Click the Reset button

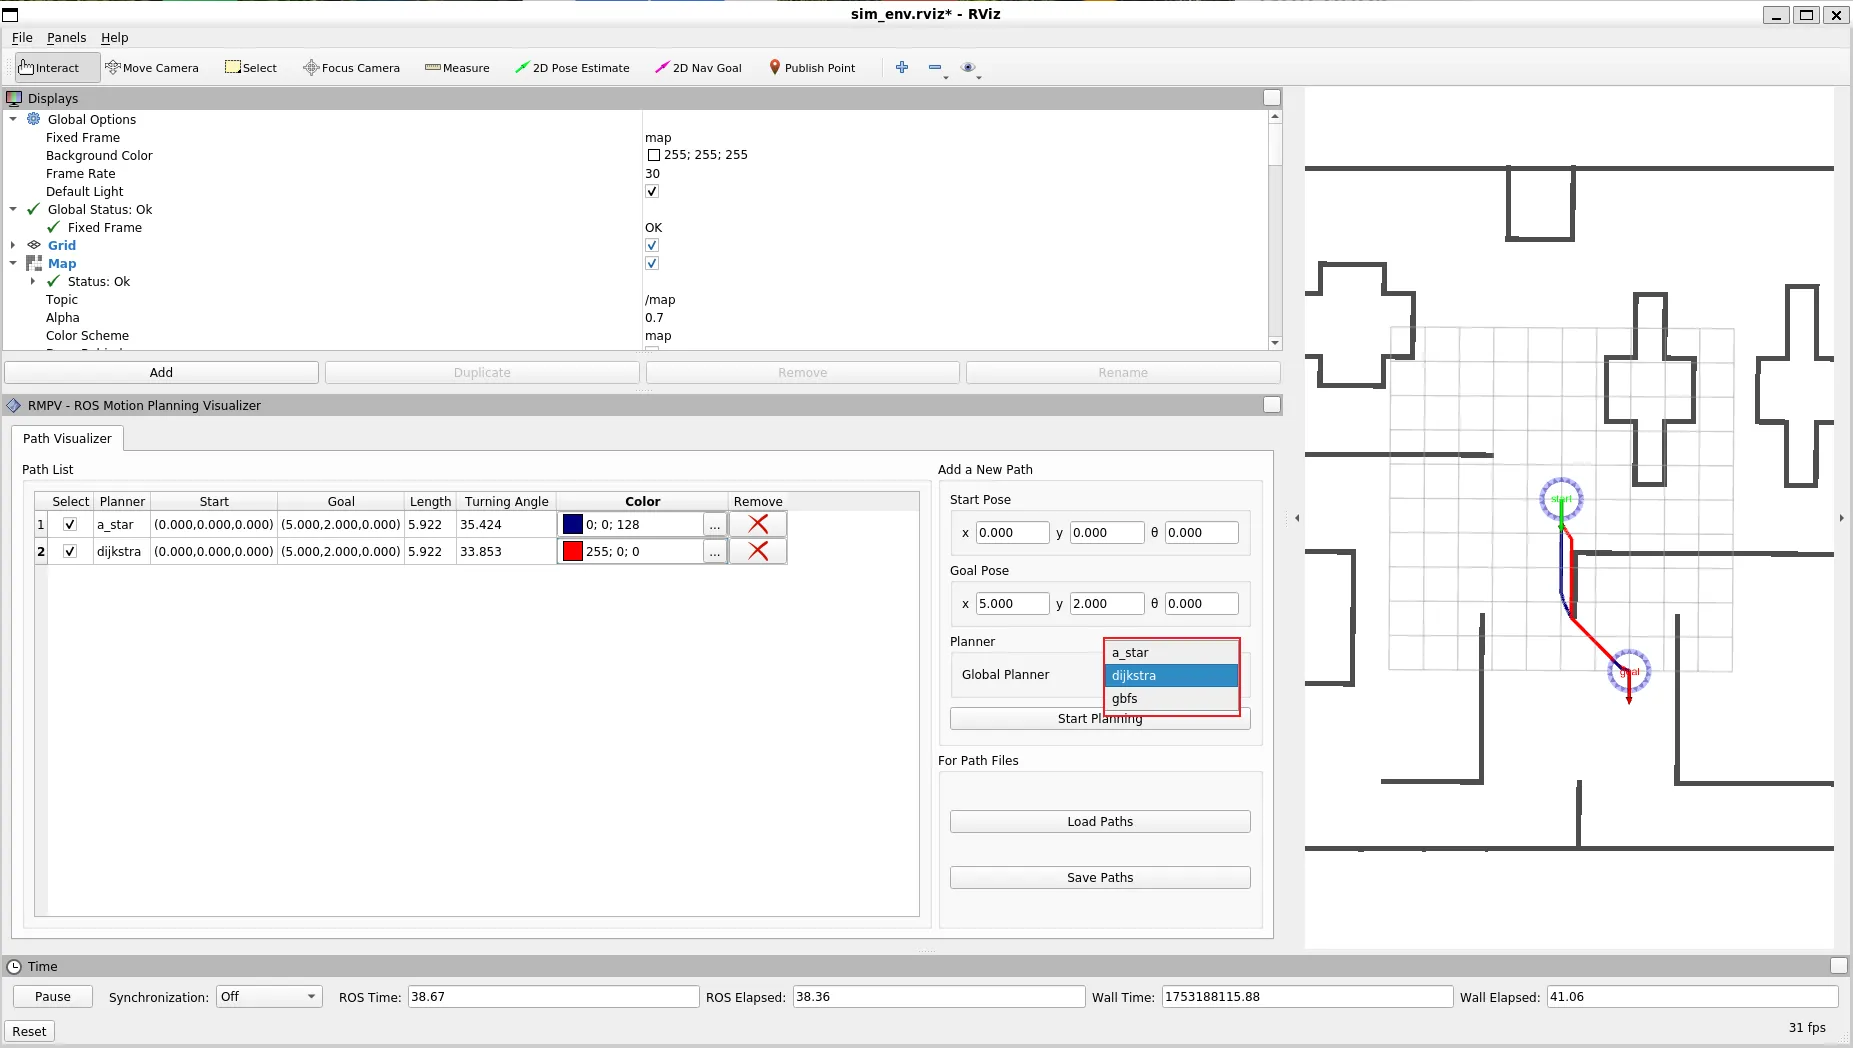pos(29,1031)
